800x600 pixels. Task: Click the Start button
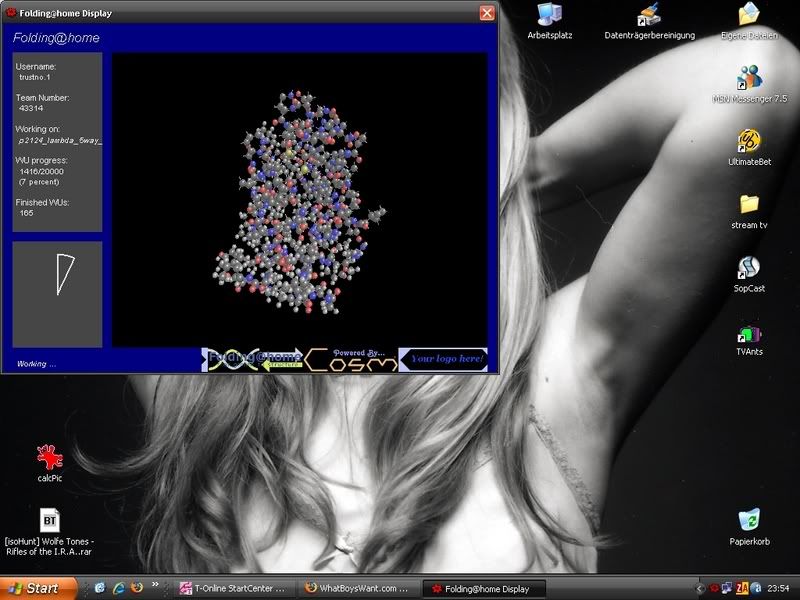tap(38, 588)
